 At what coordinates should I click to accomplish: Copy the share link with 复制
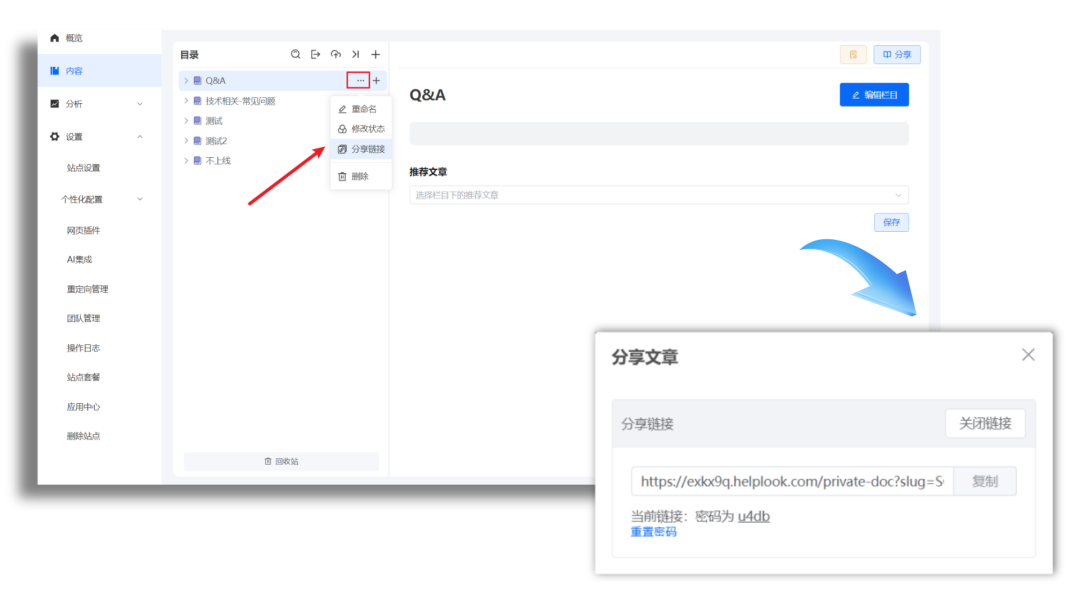(x=986, y=481)
